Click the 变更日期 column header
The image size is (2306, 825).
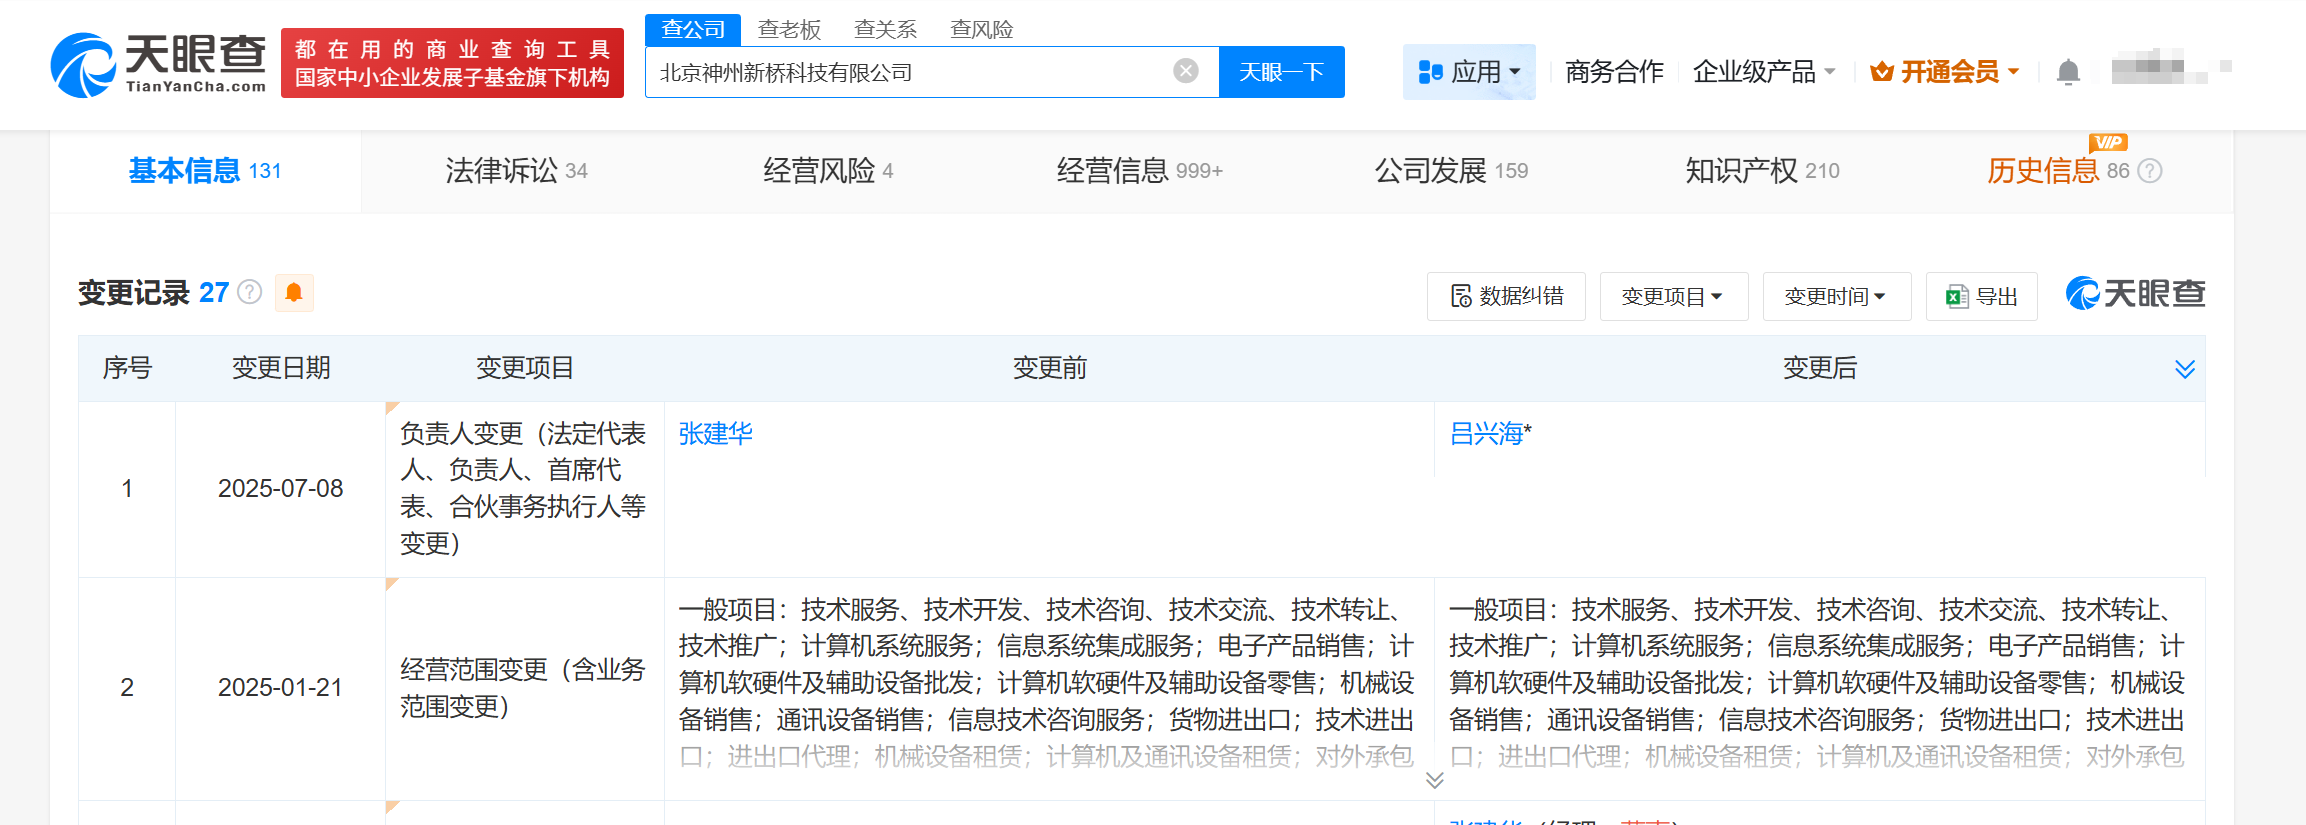[281, 368]
